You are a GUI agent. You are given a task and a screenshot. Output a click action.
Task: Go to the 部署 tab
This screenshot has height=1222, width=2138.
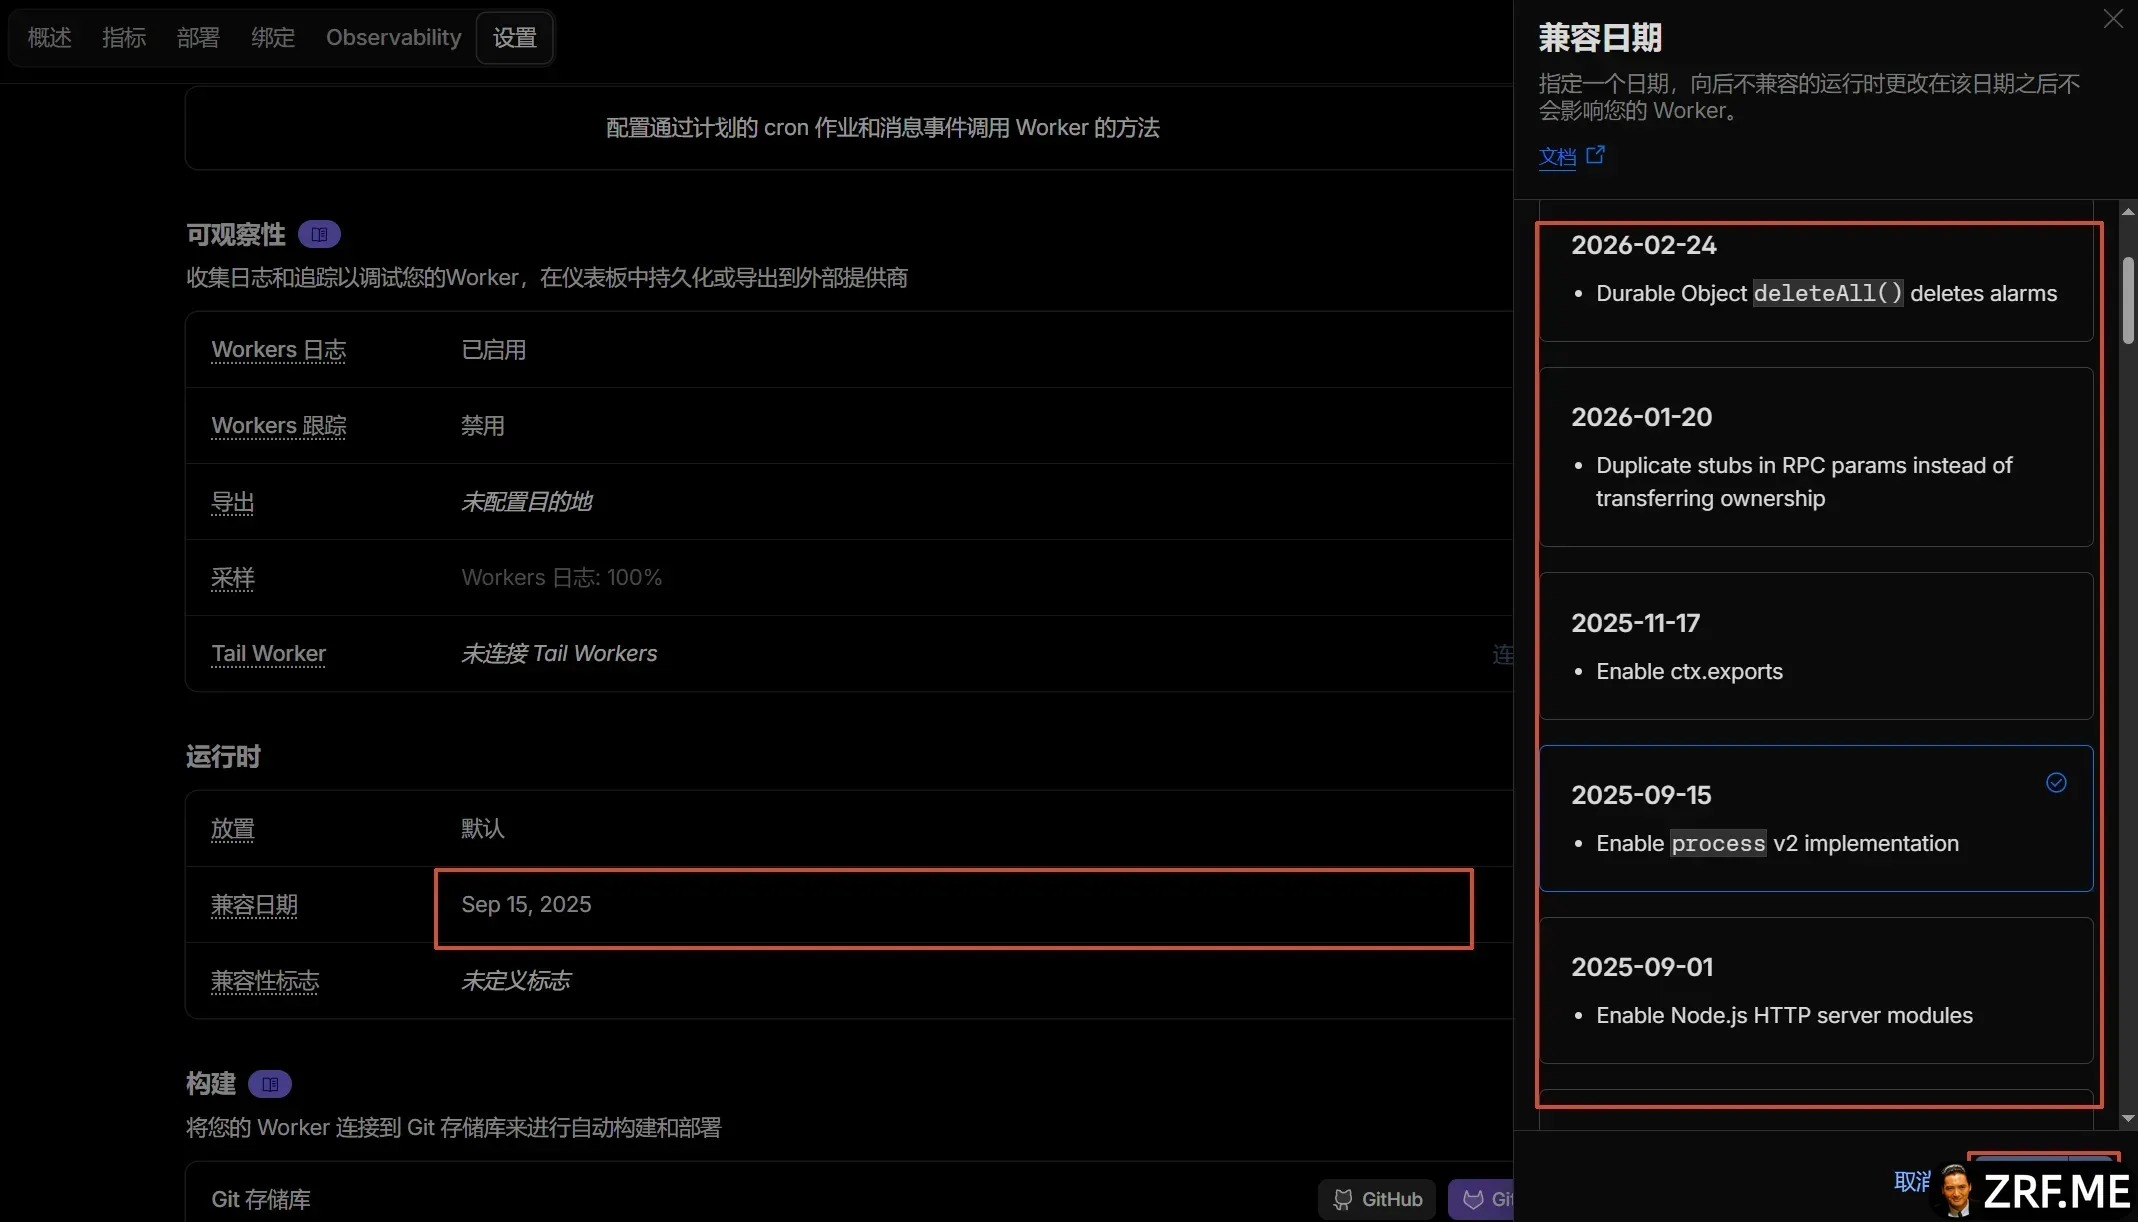198,38
